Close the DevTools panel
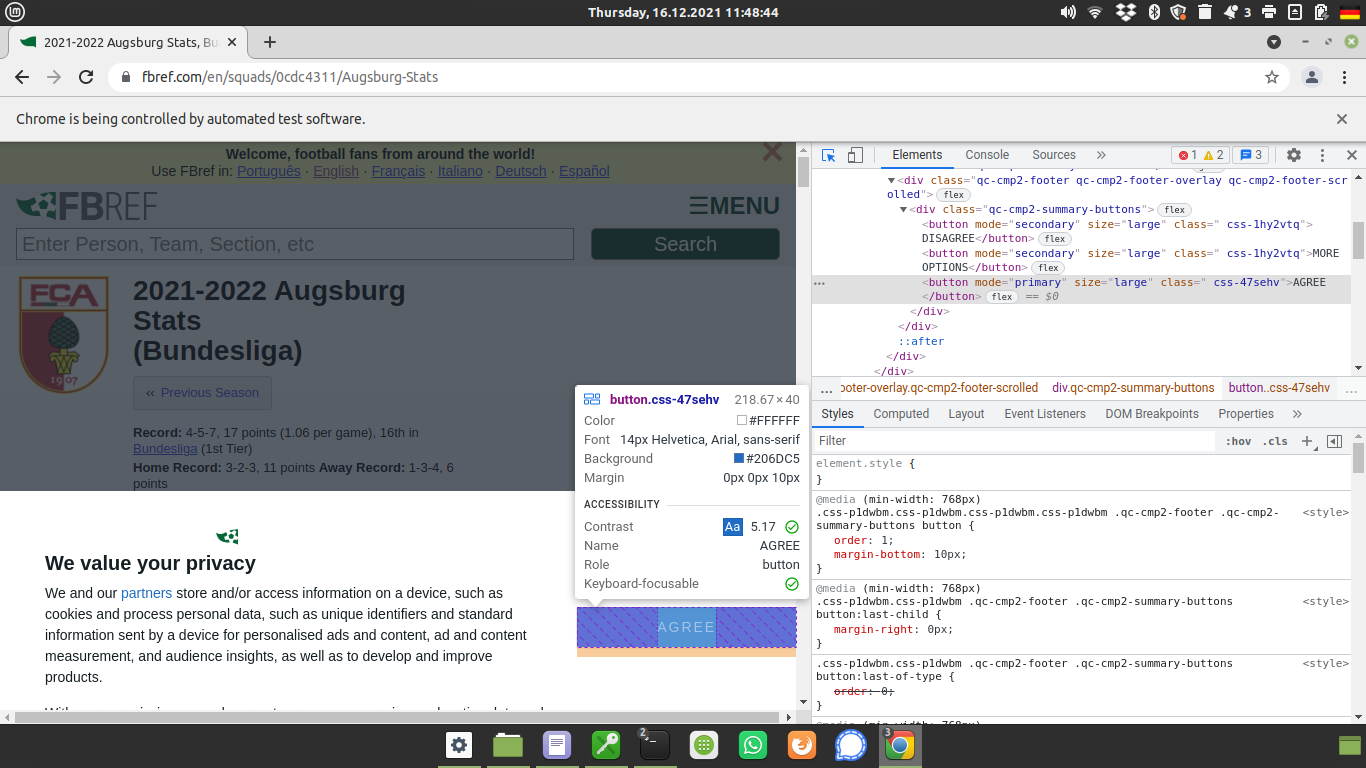Screen dimensions: 1366x768 click(x=1352, y=155)
